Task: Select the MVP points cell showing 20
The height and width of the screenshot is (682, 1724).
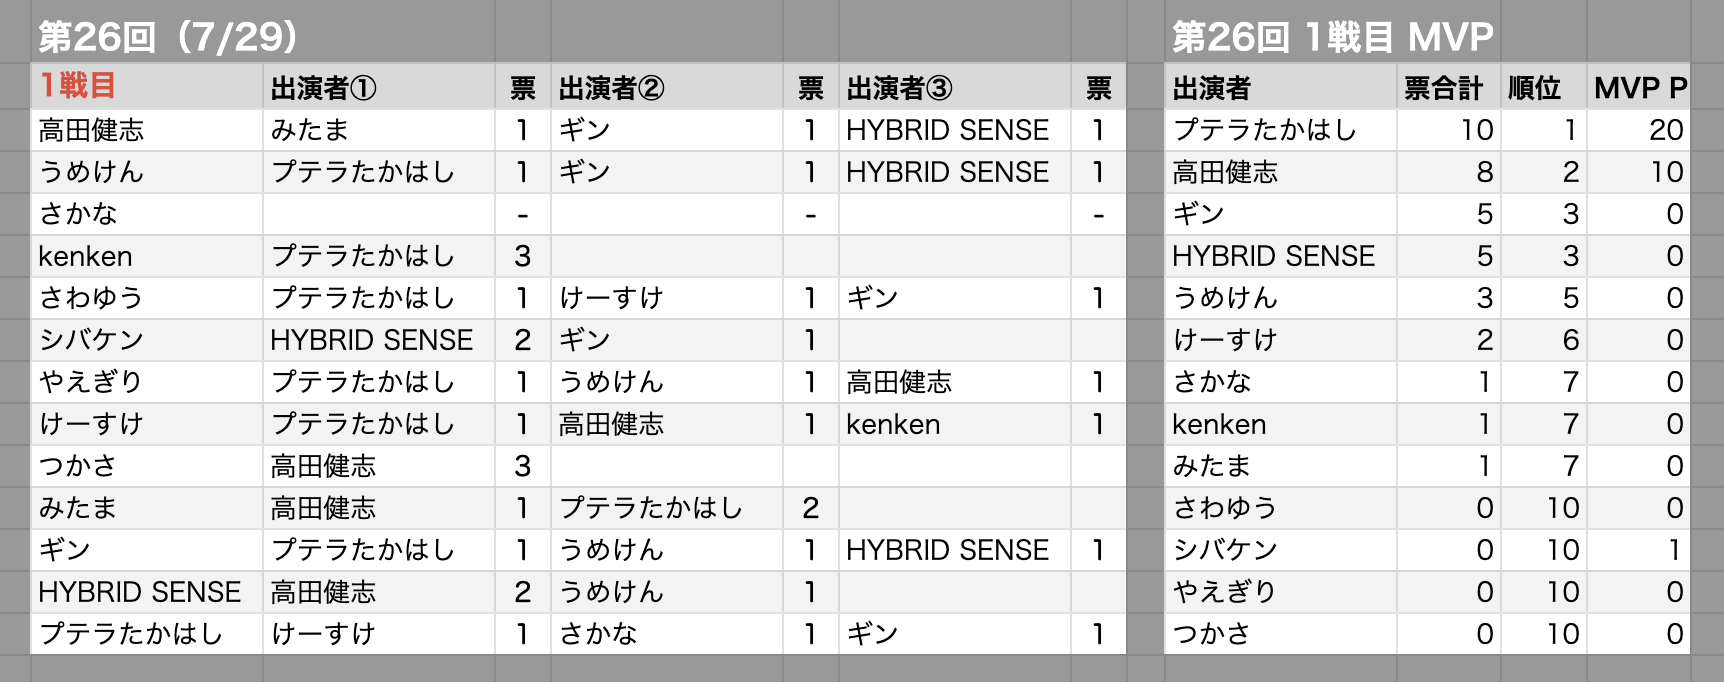Action: tap(1667, 130)
